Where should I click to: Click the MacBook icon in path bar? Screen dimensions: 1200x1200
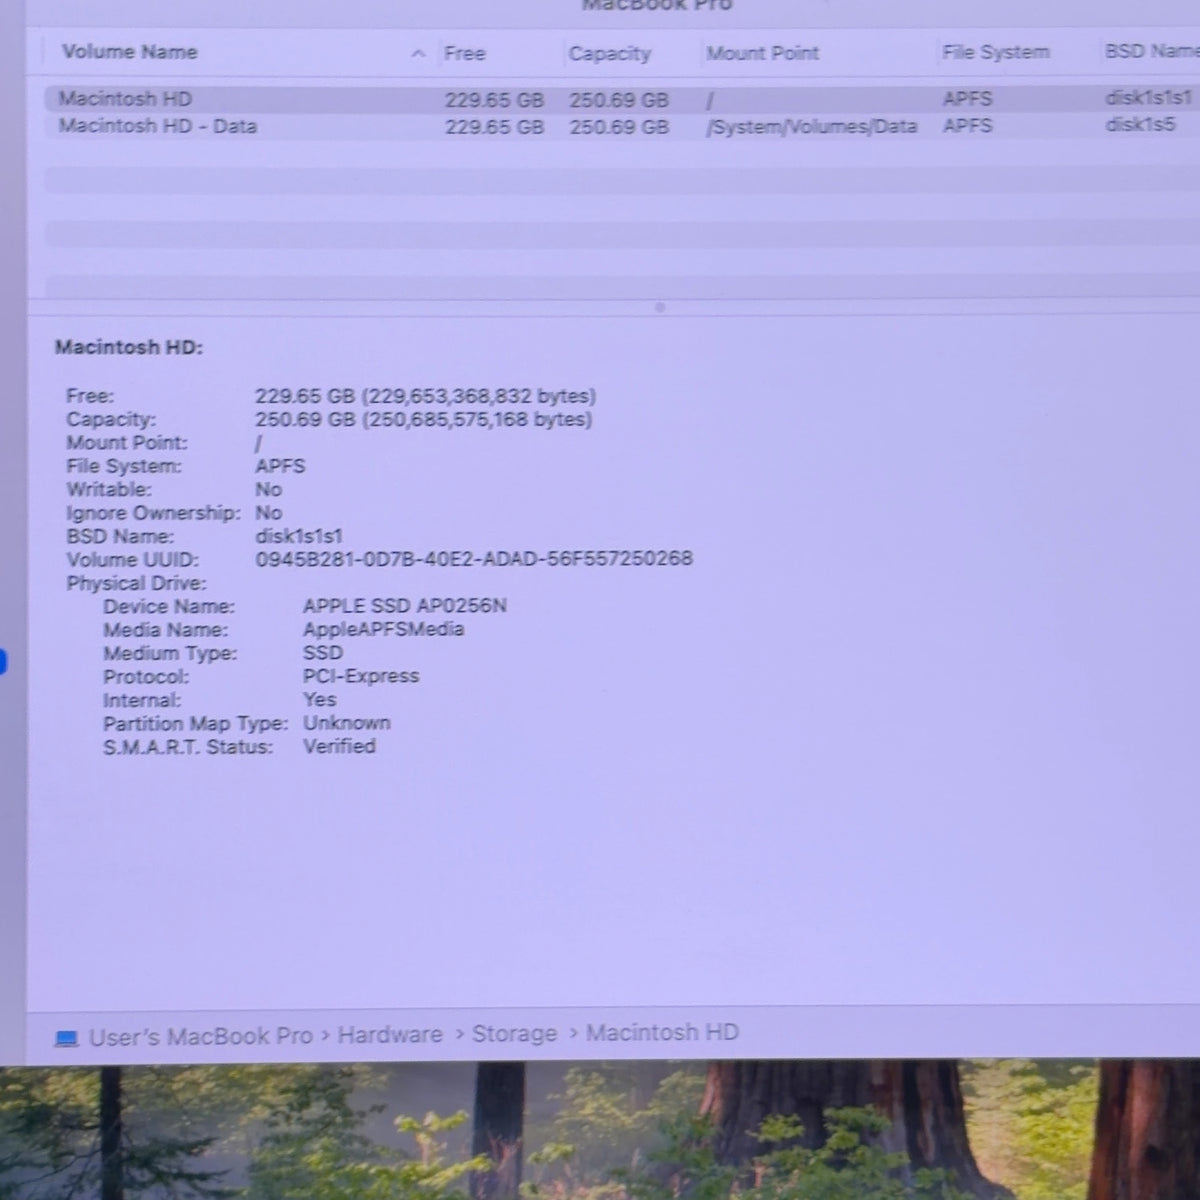pos(67,1039)
